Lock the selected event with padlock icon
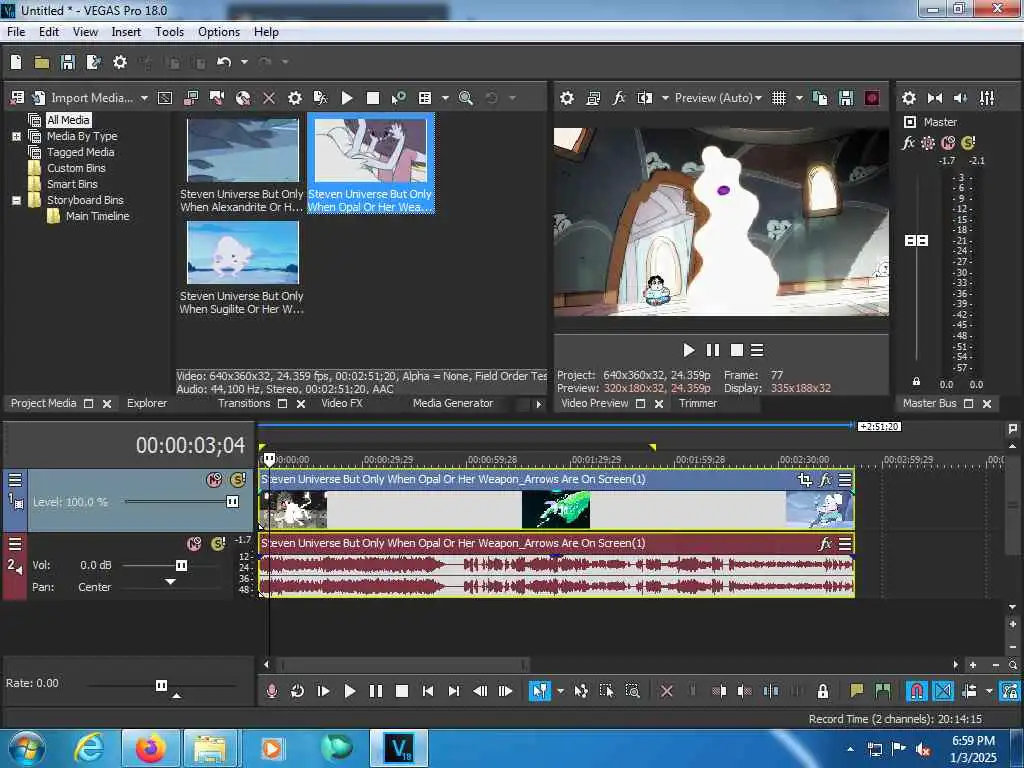Viewport: 1024px width, 768px height. point(823,691)
